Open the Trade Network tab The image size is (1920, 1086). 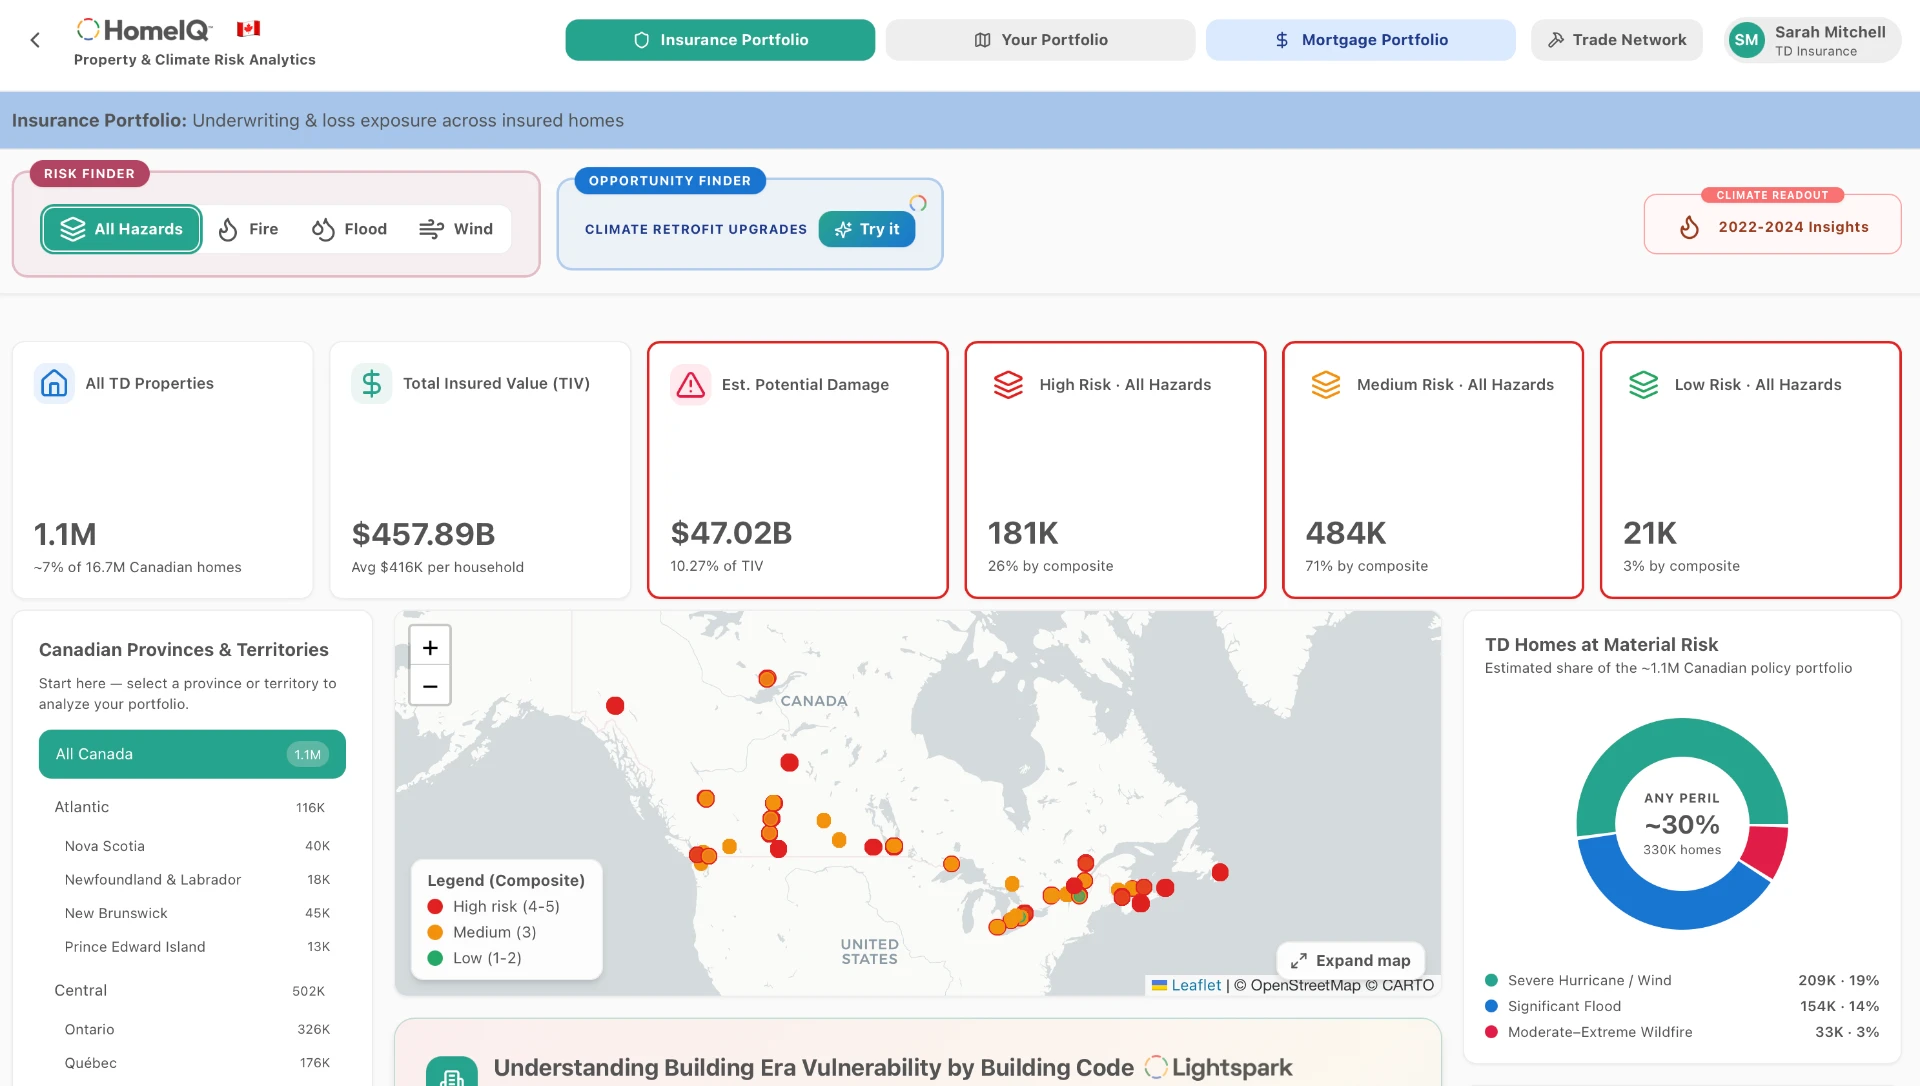pyautogui.click(x=1616, y=40)
